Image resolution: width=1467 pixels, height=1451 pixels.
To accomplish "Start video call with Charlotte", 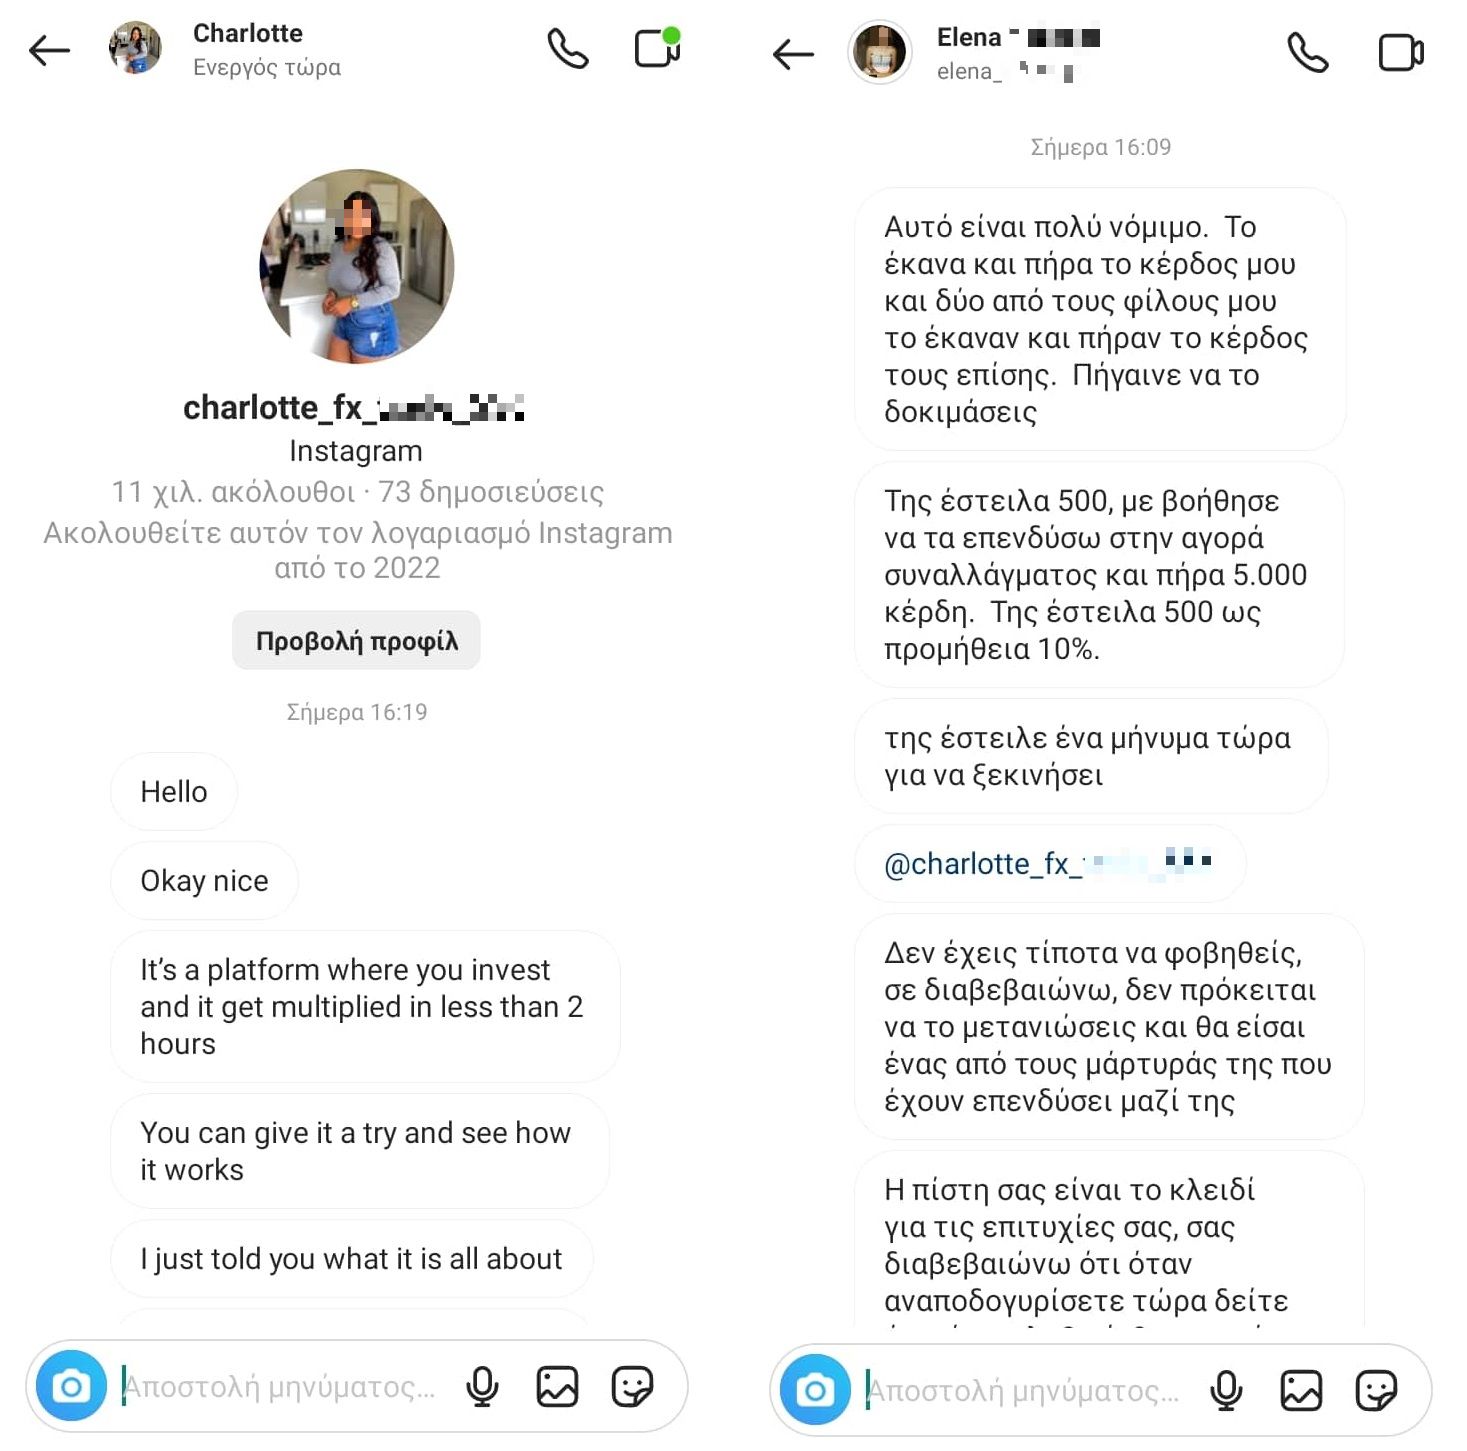I will click(657, 48).
